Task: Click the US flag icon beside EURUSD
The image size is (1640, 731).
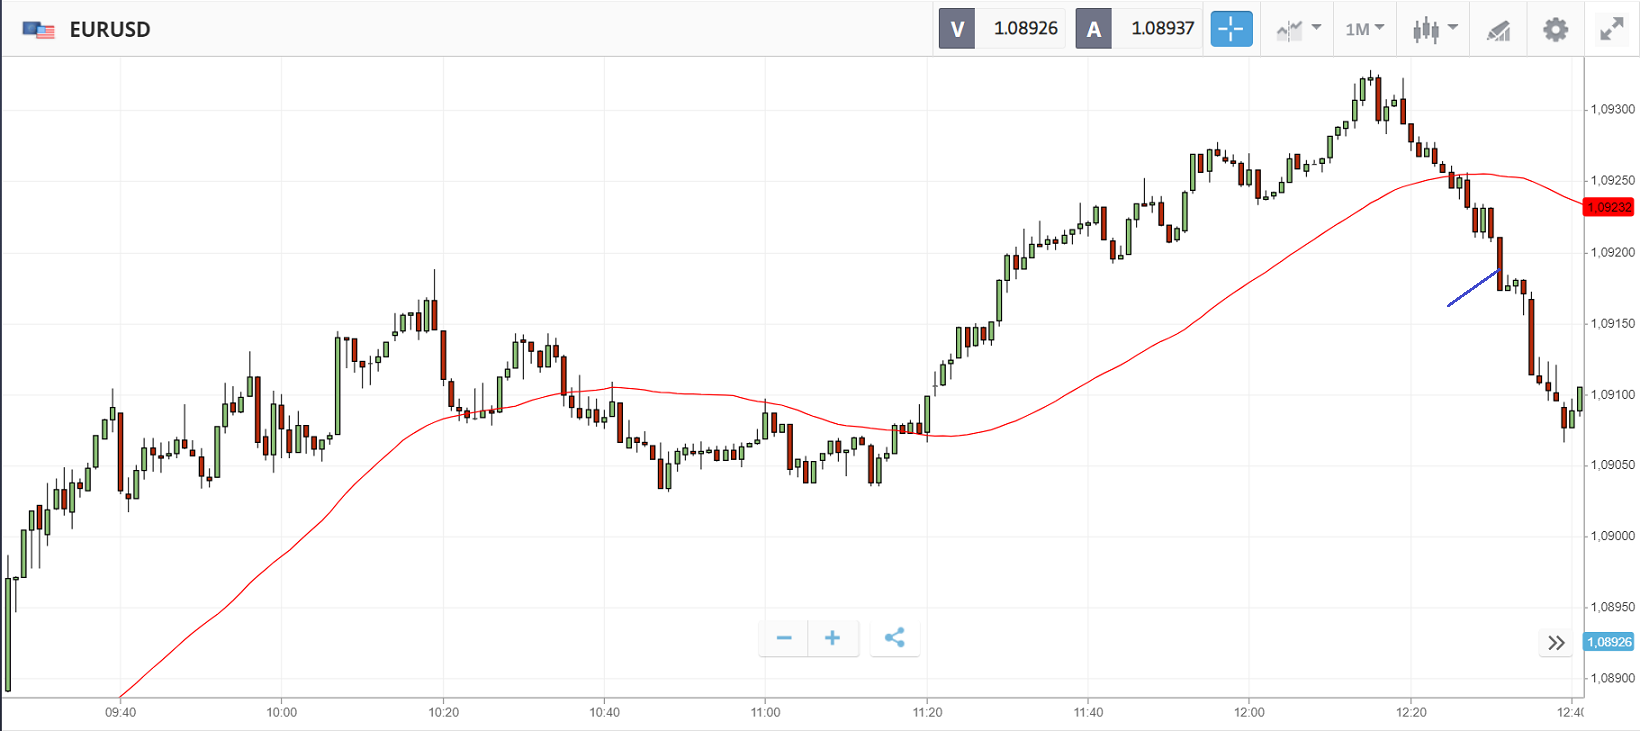Action: point(38,30)
